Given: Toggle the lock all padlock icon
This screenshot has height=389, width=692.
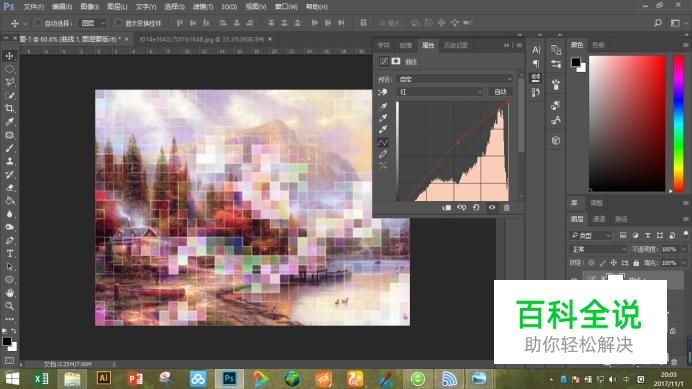Looking at the screenshot, I should tap(636, 263).
